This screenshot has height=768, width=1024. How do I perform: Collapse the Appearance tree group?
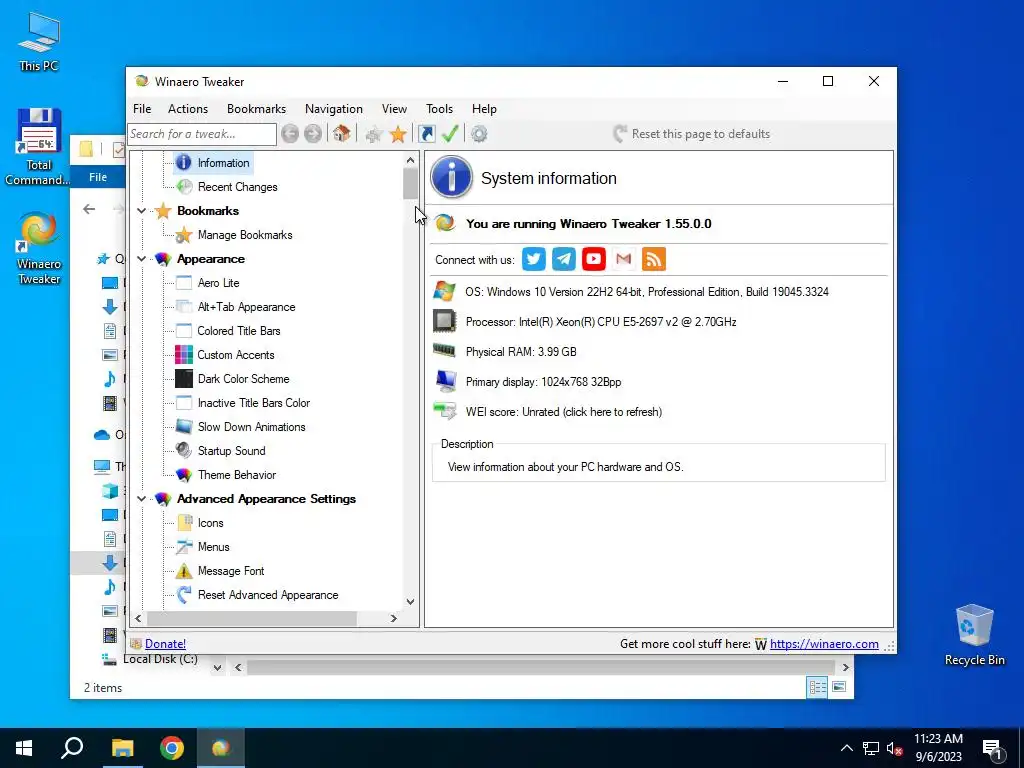point(141,259)
